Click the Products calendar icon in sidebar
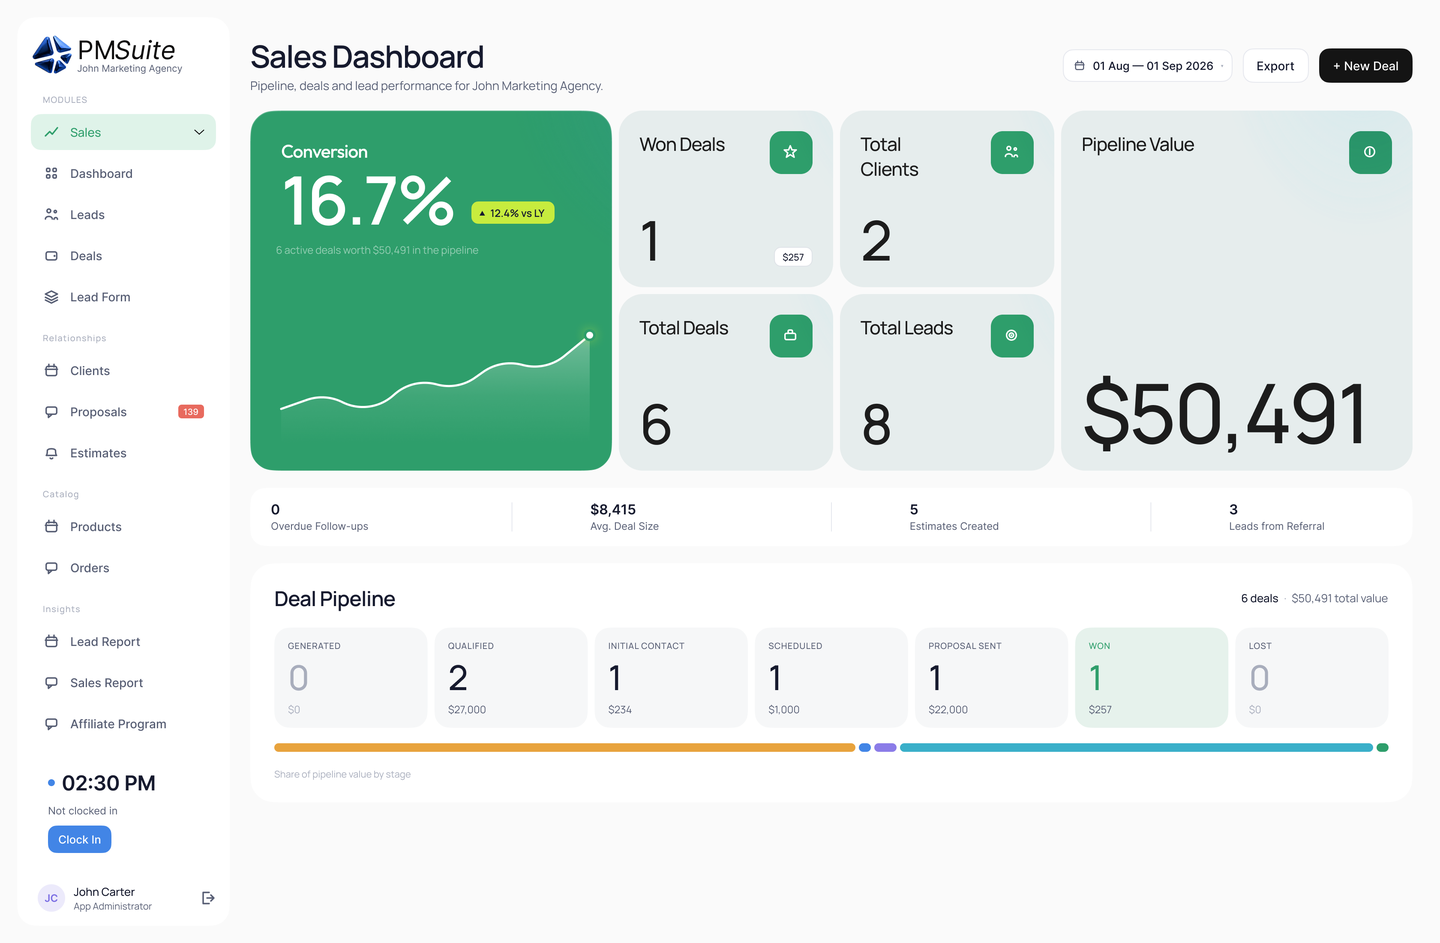 point(51,527)
